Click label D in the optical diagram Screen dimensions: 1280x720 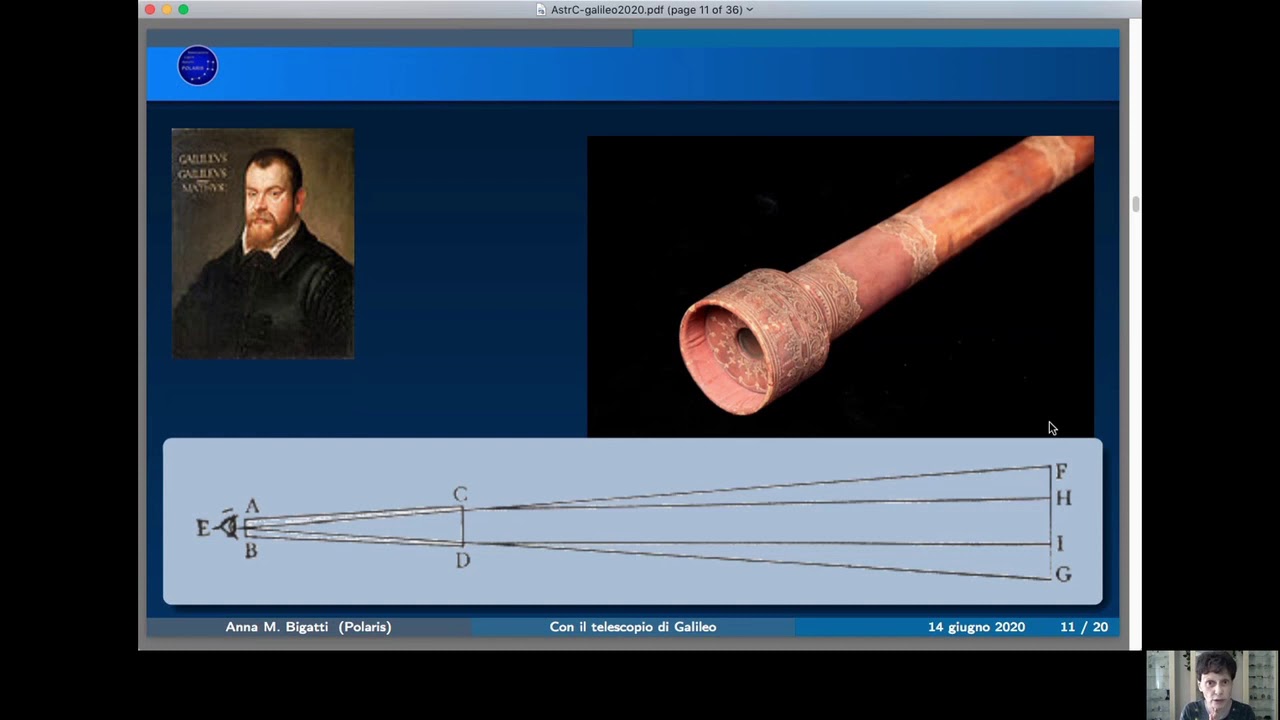(x=462, y=560)
